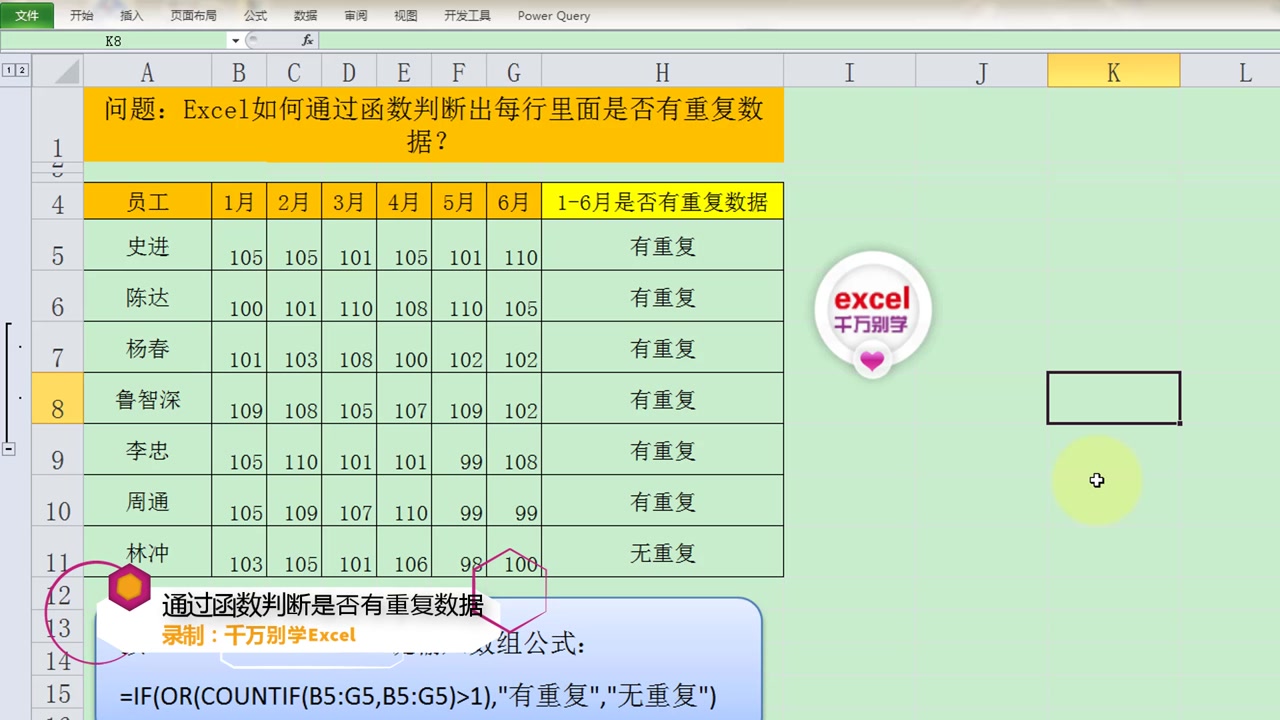Click employee name cell 史进

(147, 245)
